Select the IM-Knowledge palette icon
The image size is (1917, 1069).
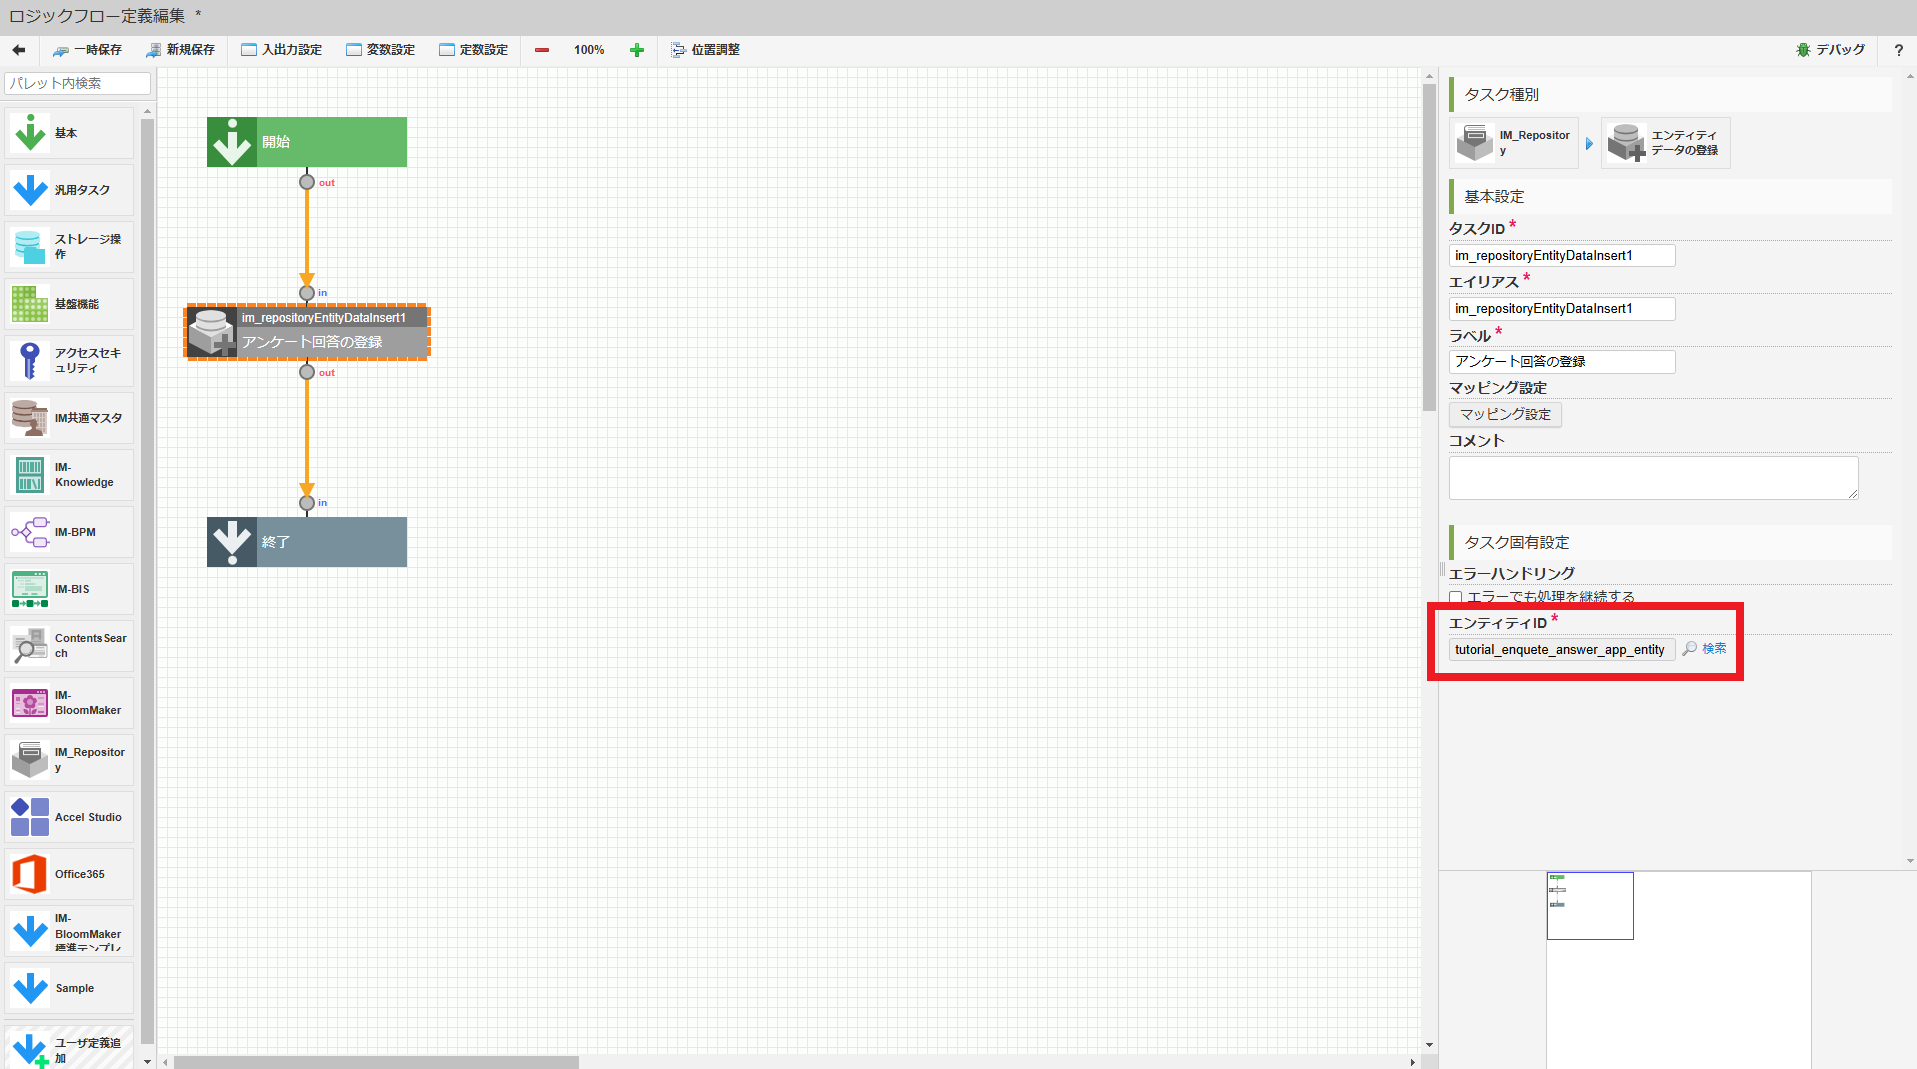[x=68, y=474]
